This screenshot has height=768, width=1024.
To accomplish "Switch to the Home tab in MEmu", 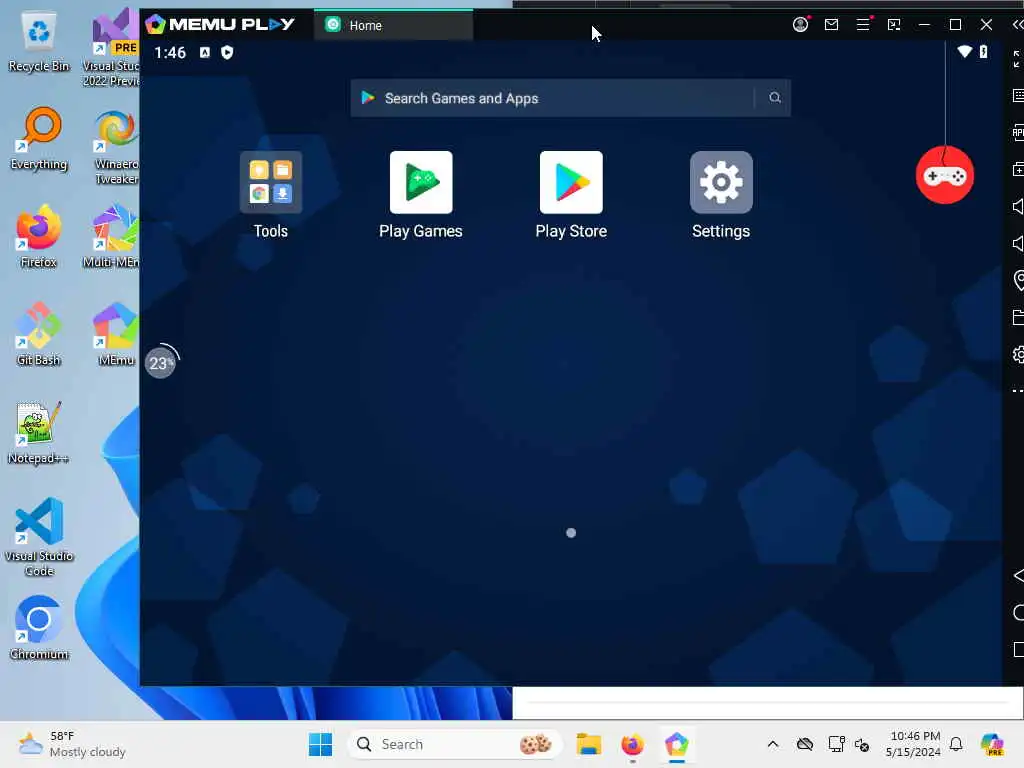I will tap(393, 25).
